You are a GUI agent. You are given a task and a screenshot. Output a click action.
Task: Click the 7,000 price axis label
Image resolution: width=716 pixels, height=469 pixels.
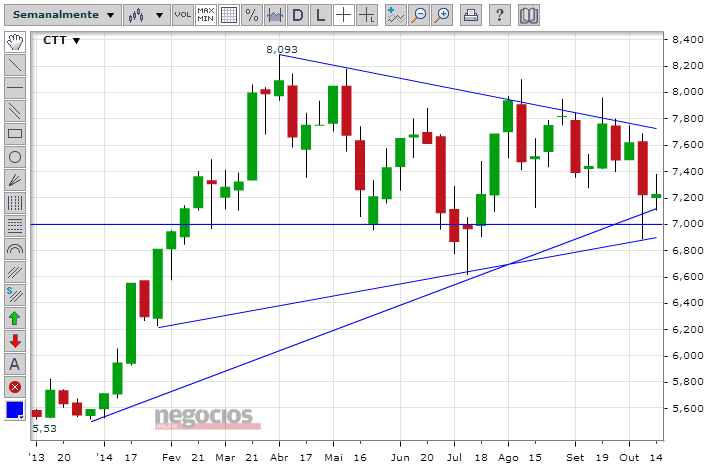point(688,224)
